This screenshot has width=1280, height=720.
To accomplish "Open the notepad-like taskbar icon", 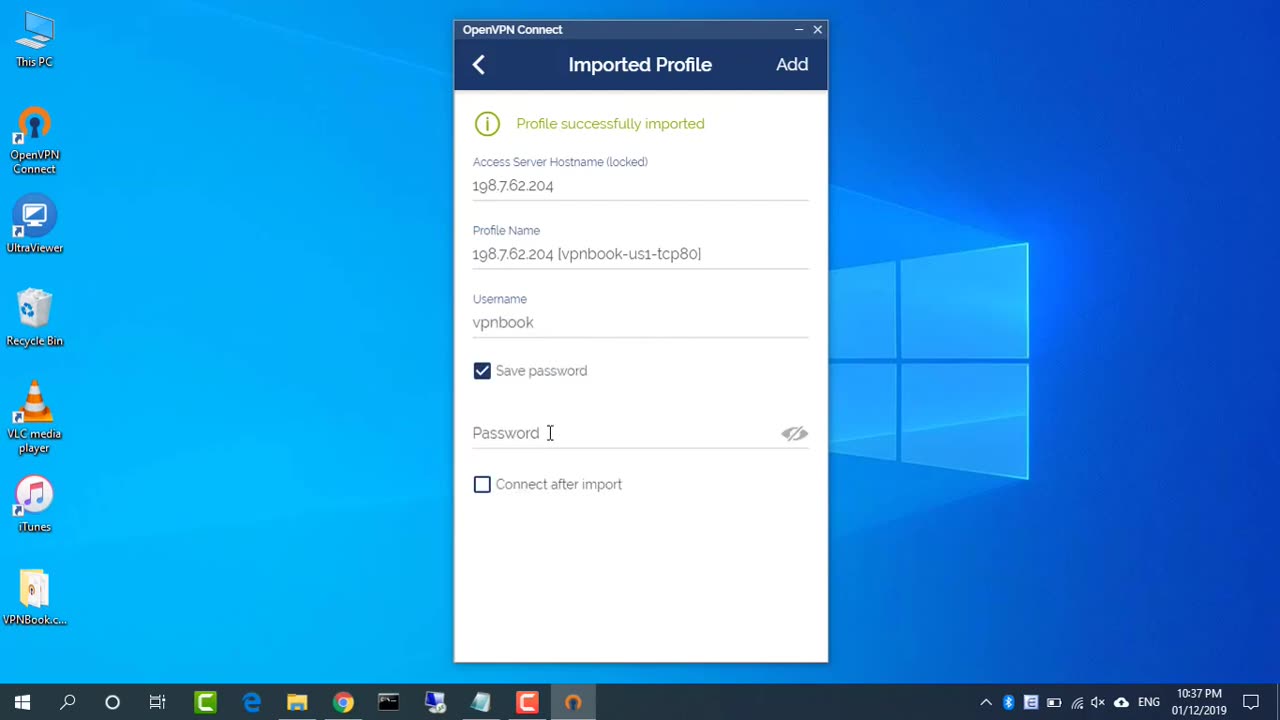I will coord(481,702).
